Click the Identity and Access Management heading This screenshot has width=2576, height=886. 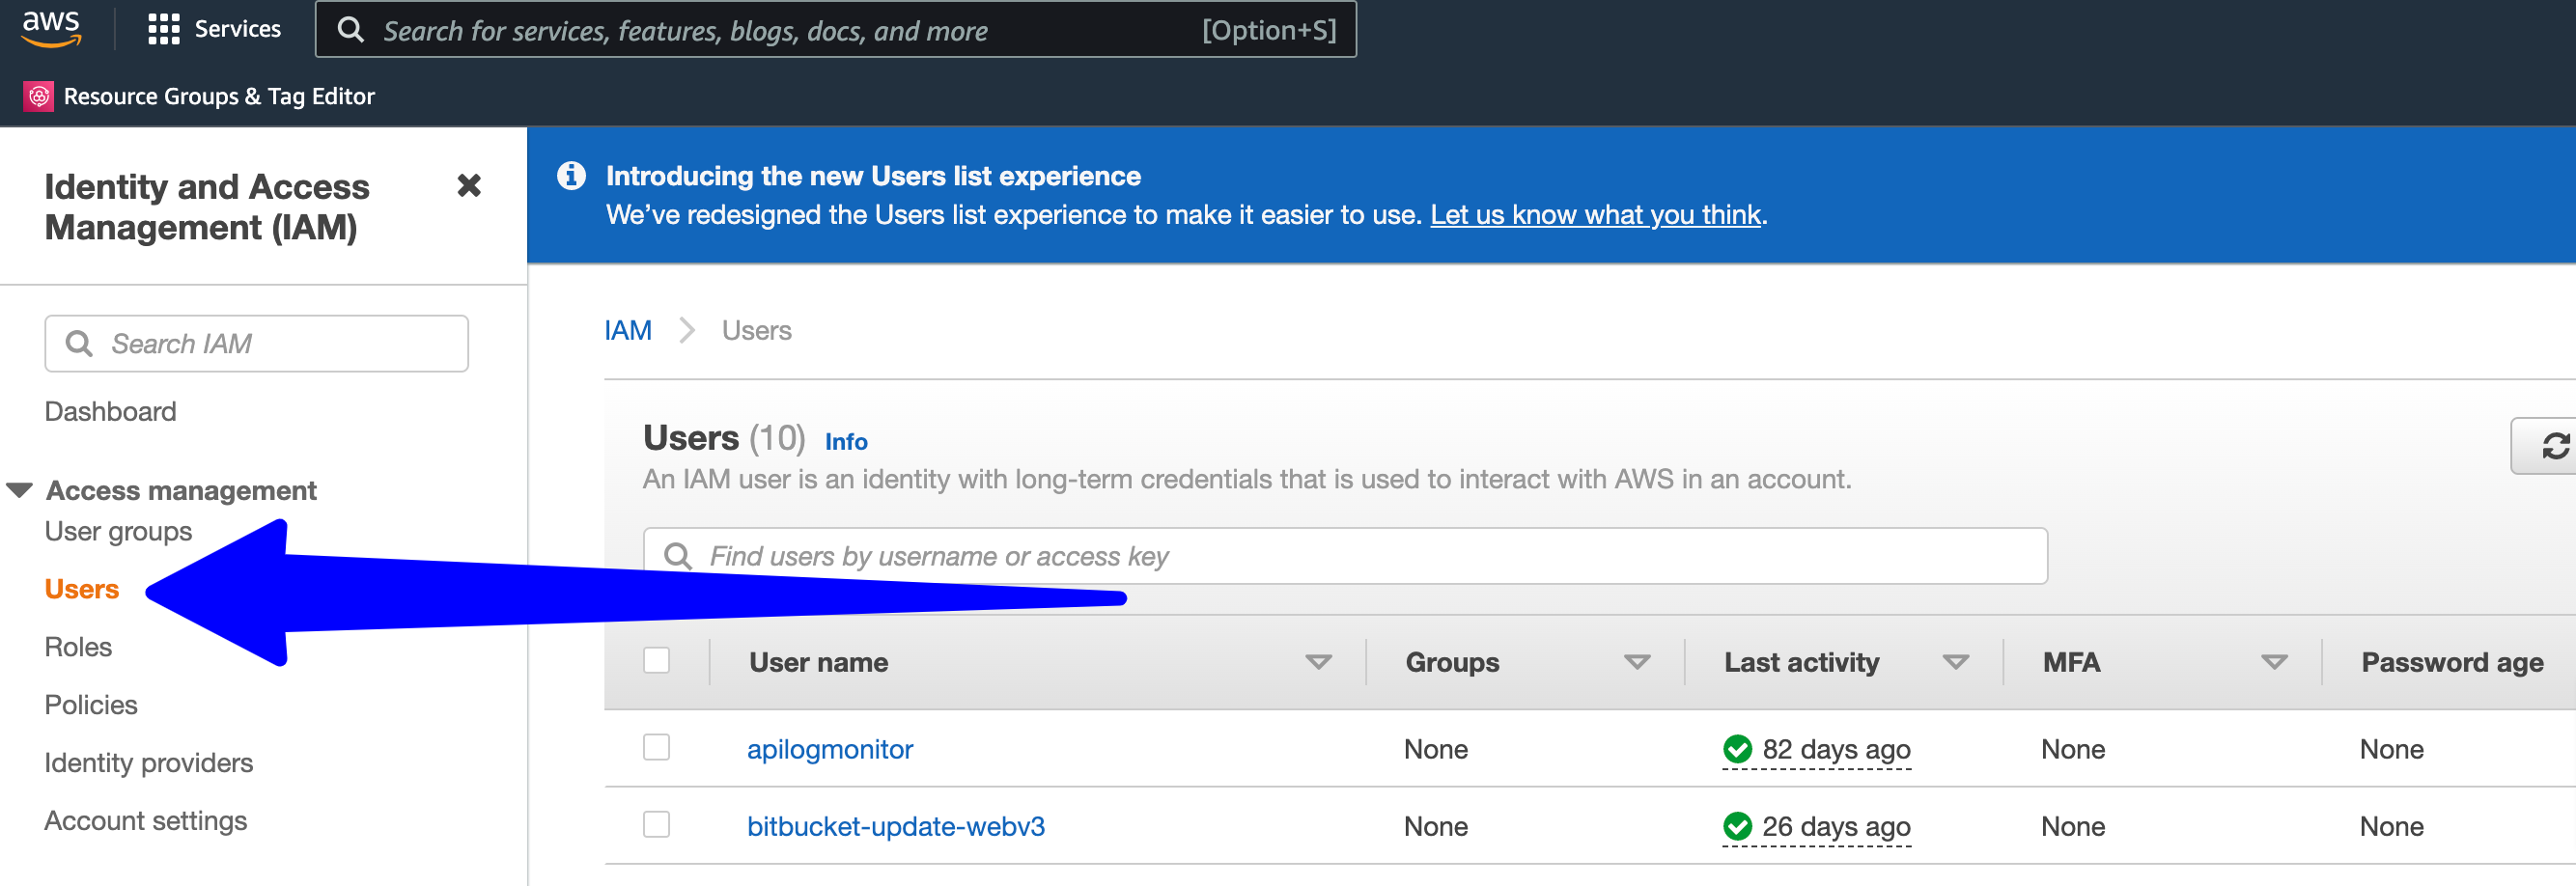pos(207,207)
